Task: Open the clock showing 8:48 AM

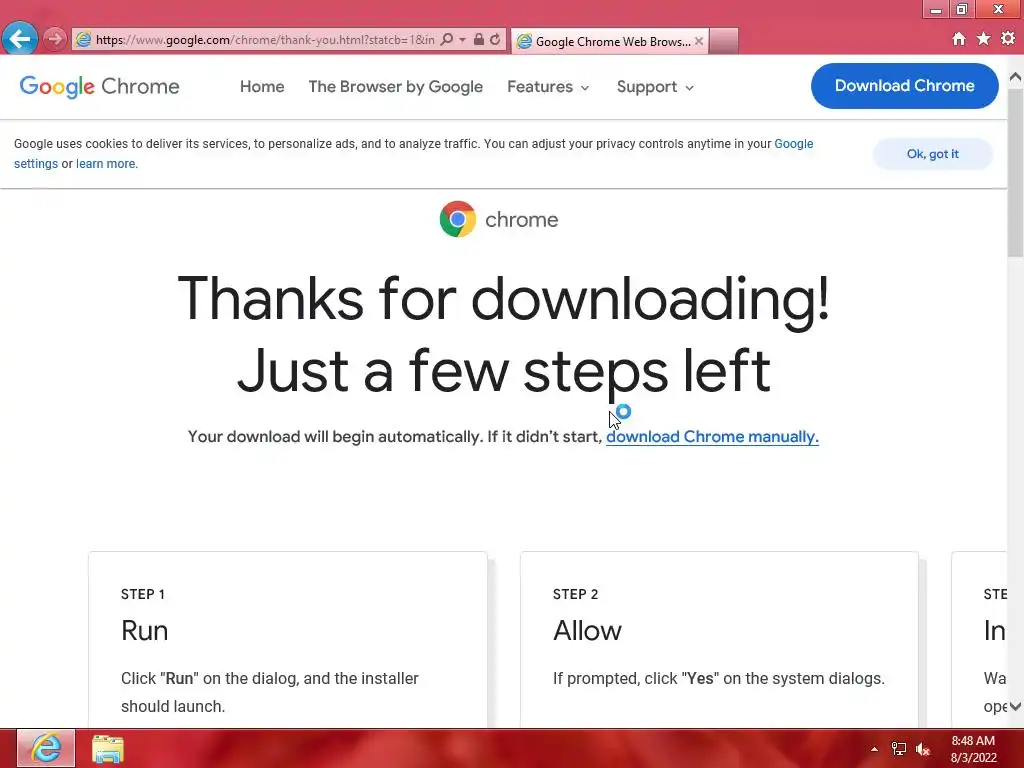Action: (973, 749)
